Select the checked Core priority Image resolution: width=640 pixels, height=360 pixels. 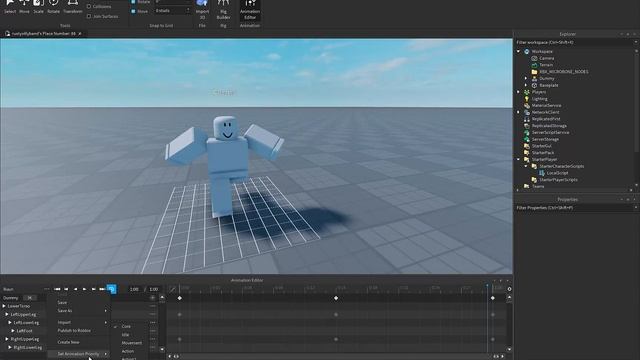126,327
